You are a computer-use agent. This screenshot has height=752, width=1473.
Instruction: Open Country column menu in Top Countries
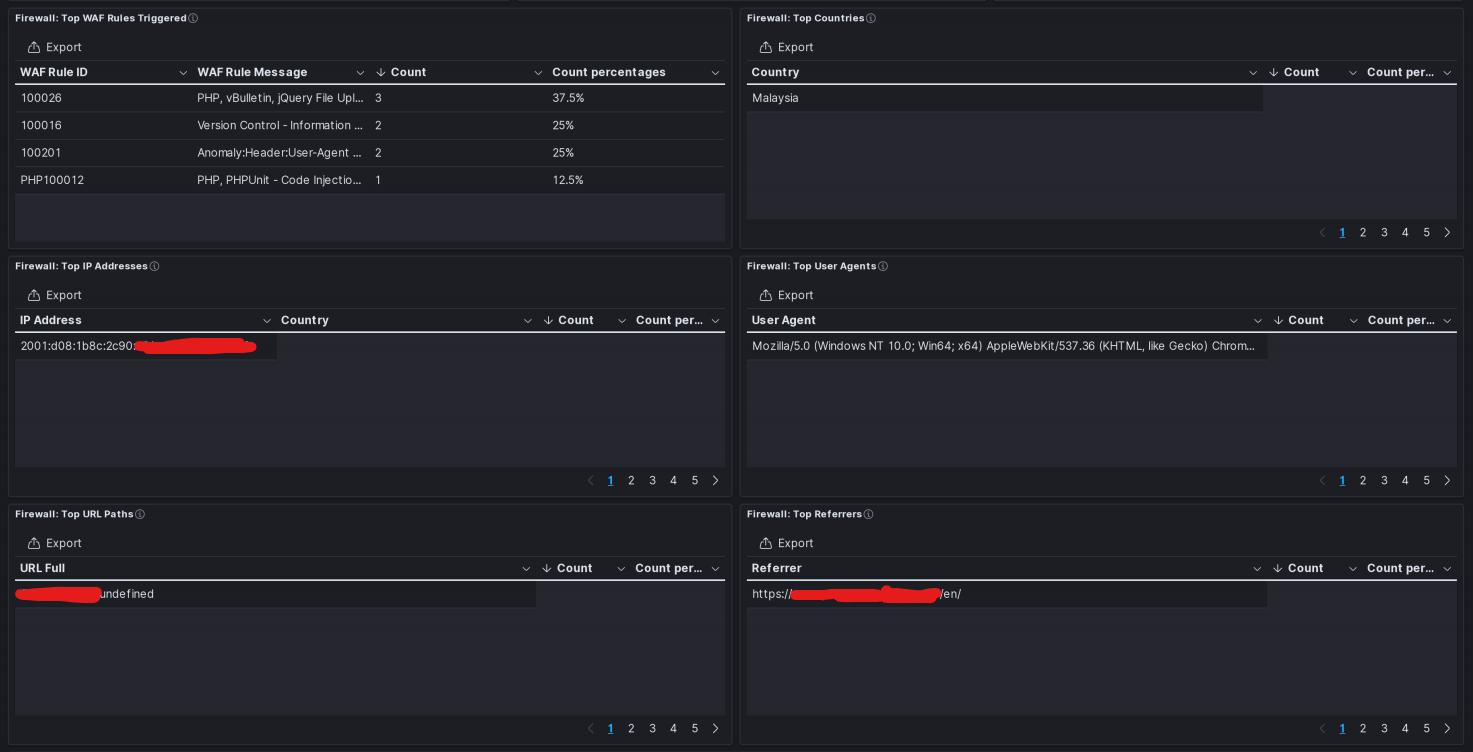[x=1253, y=73]
